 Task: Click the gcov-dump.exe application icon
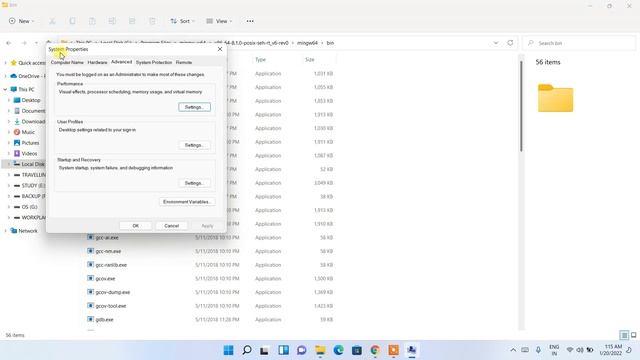point(91,292)
